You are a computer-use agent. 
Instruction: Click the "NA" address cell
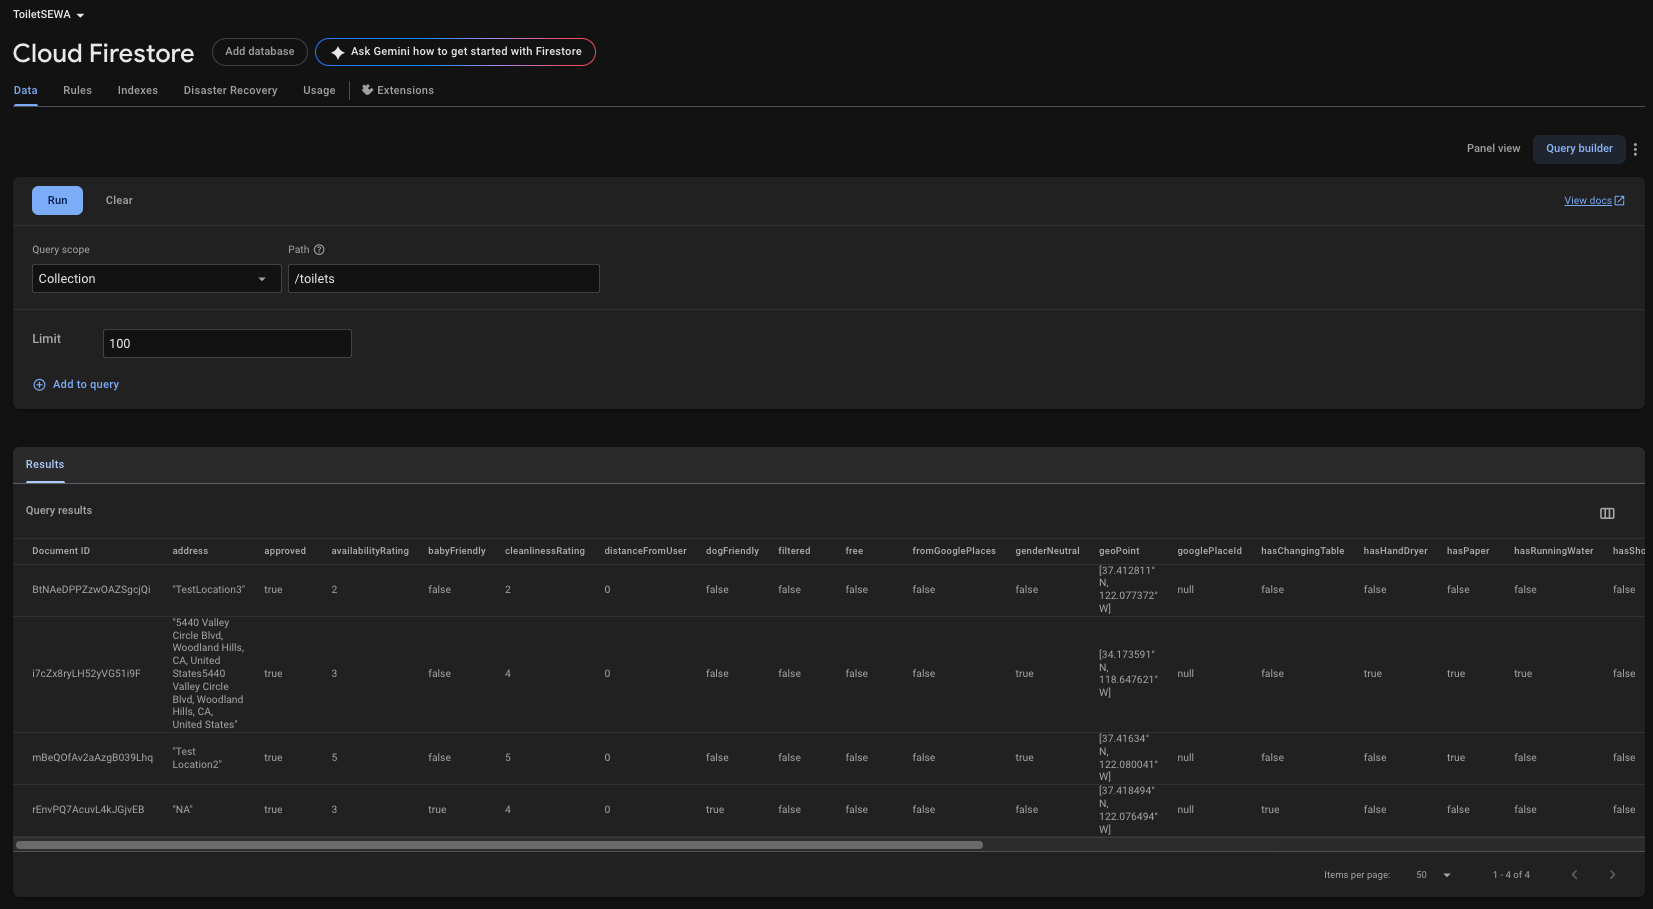[x=182, y=810]
